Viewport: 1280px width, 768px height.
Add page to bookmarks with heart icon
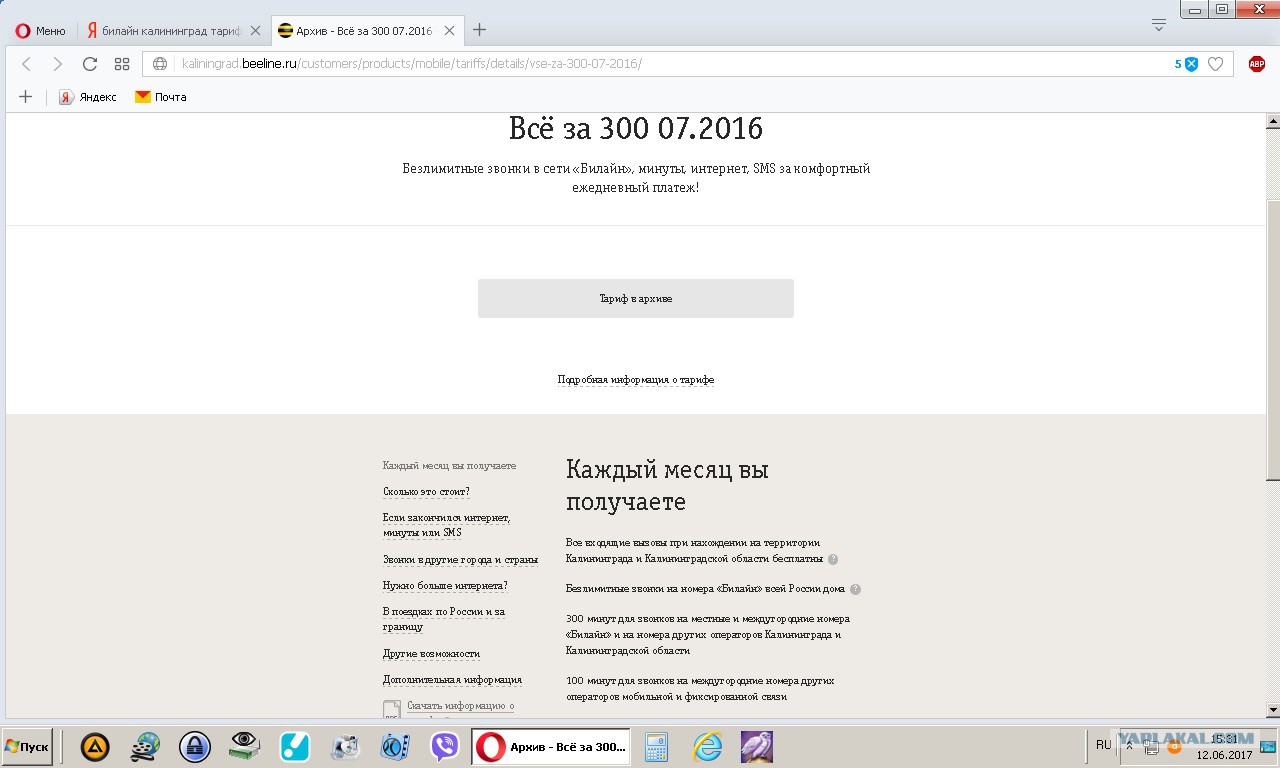point(1215,64)
